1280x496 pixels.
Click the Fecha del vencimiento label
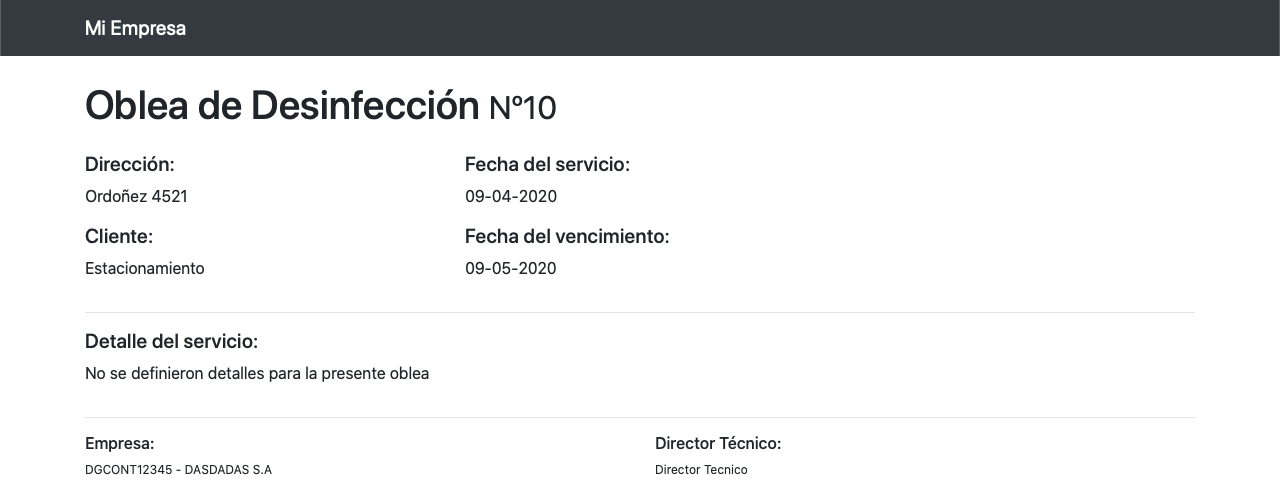pyautogui.click(x=566, y=236)
